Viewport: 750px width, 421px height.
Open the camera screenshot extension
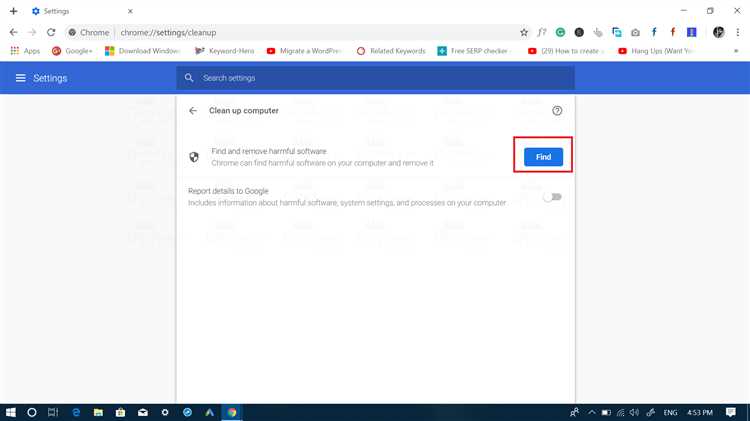[x=635, y=33]
